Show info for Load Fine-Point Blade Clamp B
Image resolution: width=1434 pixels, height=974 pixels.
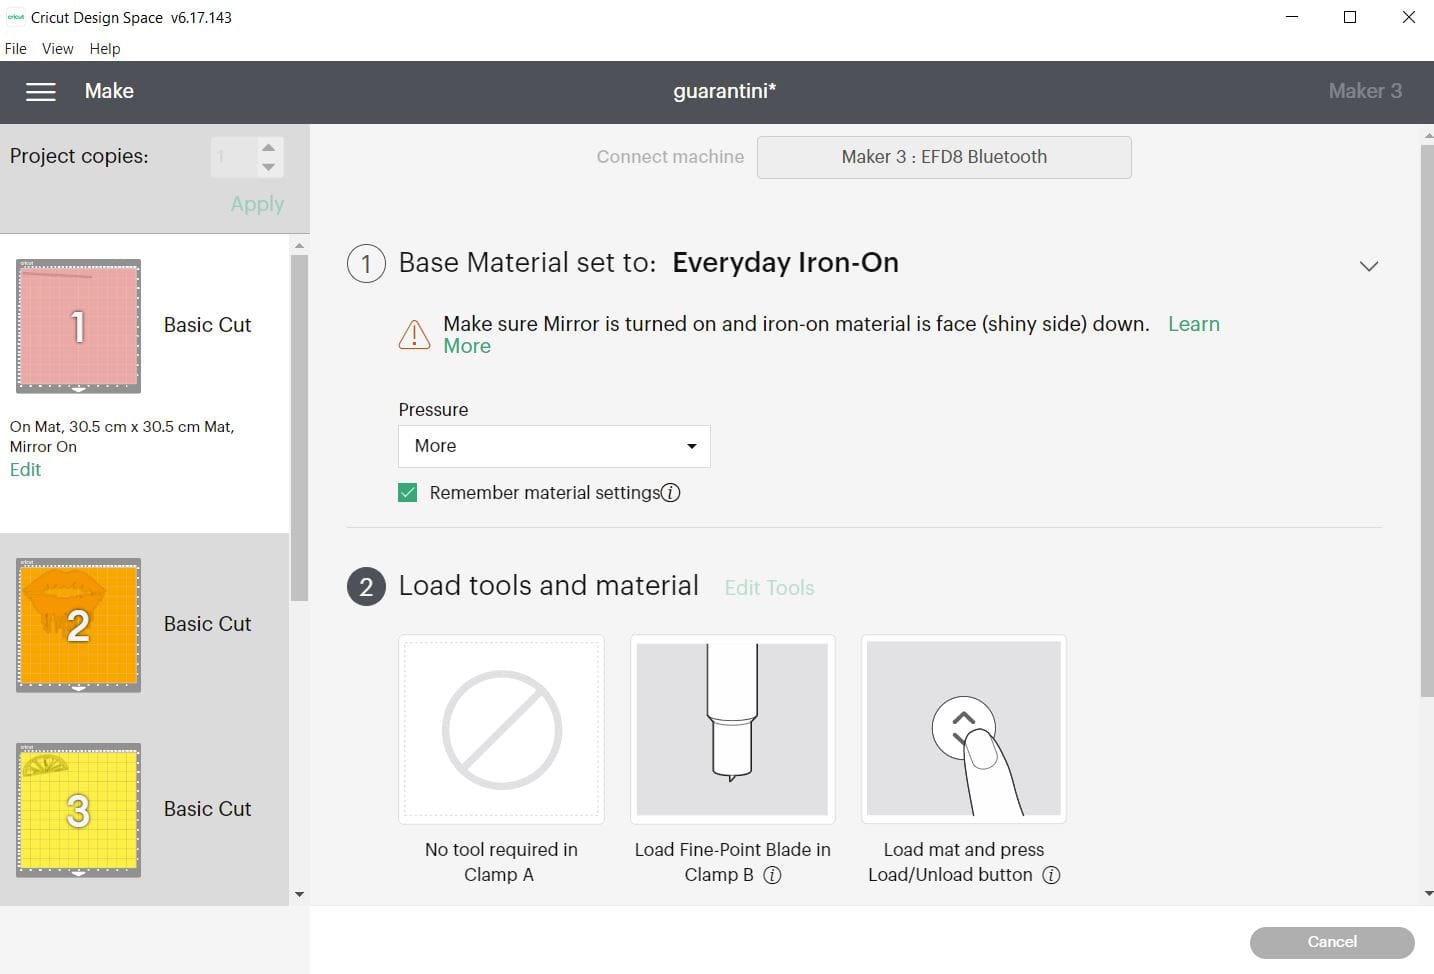(x=772, y=875)
